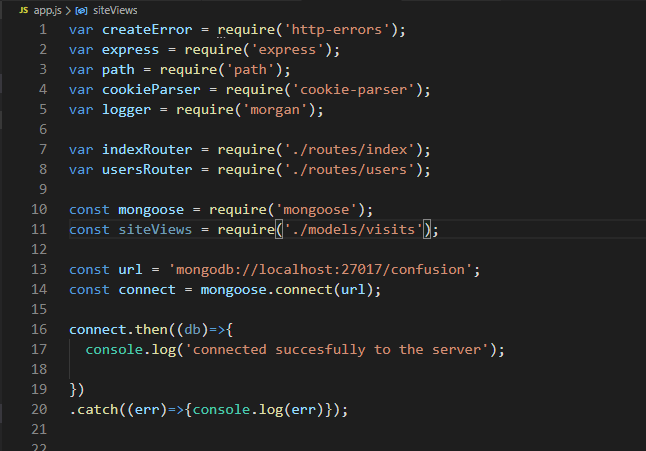Screen dimensions: 646x451
Task: Click the breadcrumb separator chevron after app.js
Action: click(x=68, y=11)
